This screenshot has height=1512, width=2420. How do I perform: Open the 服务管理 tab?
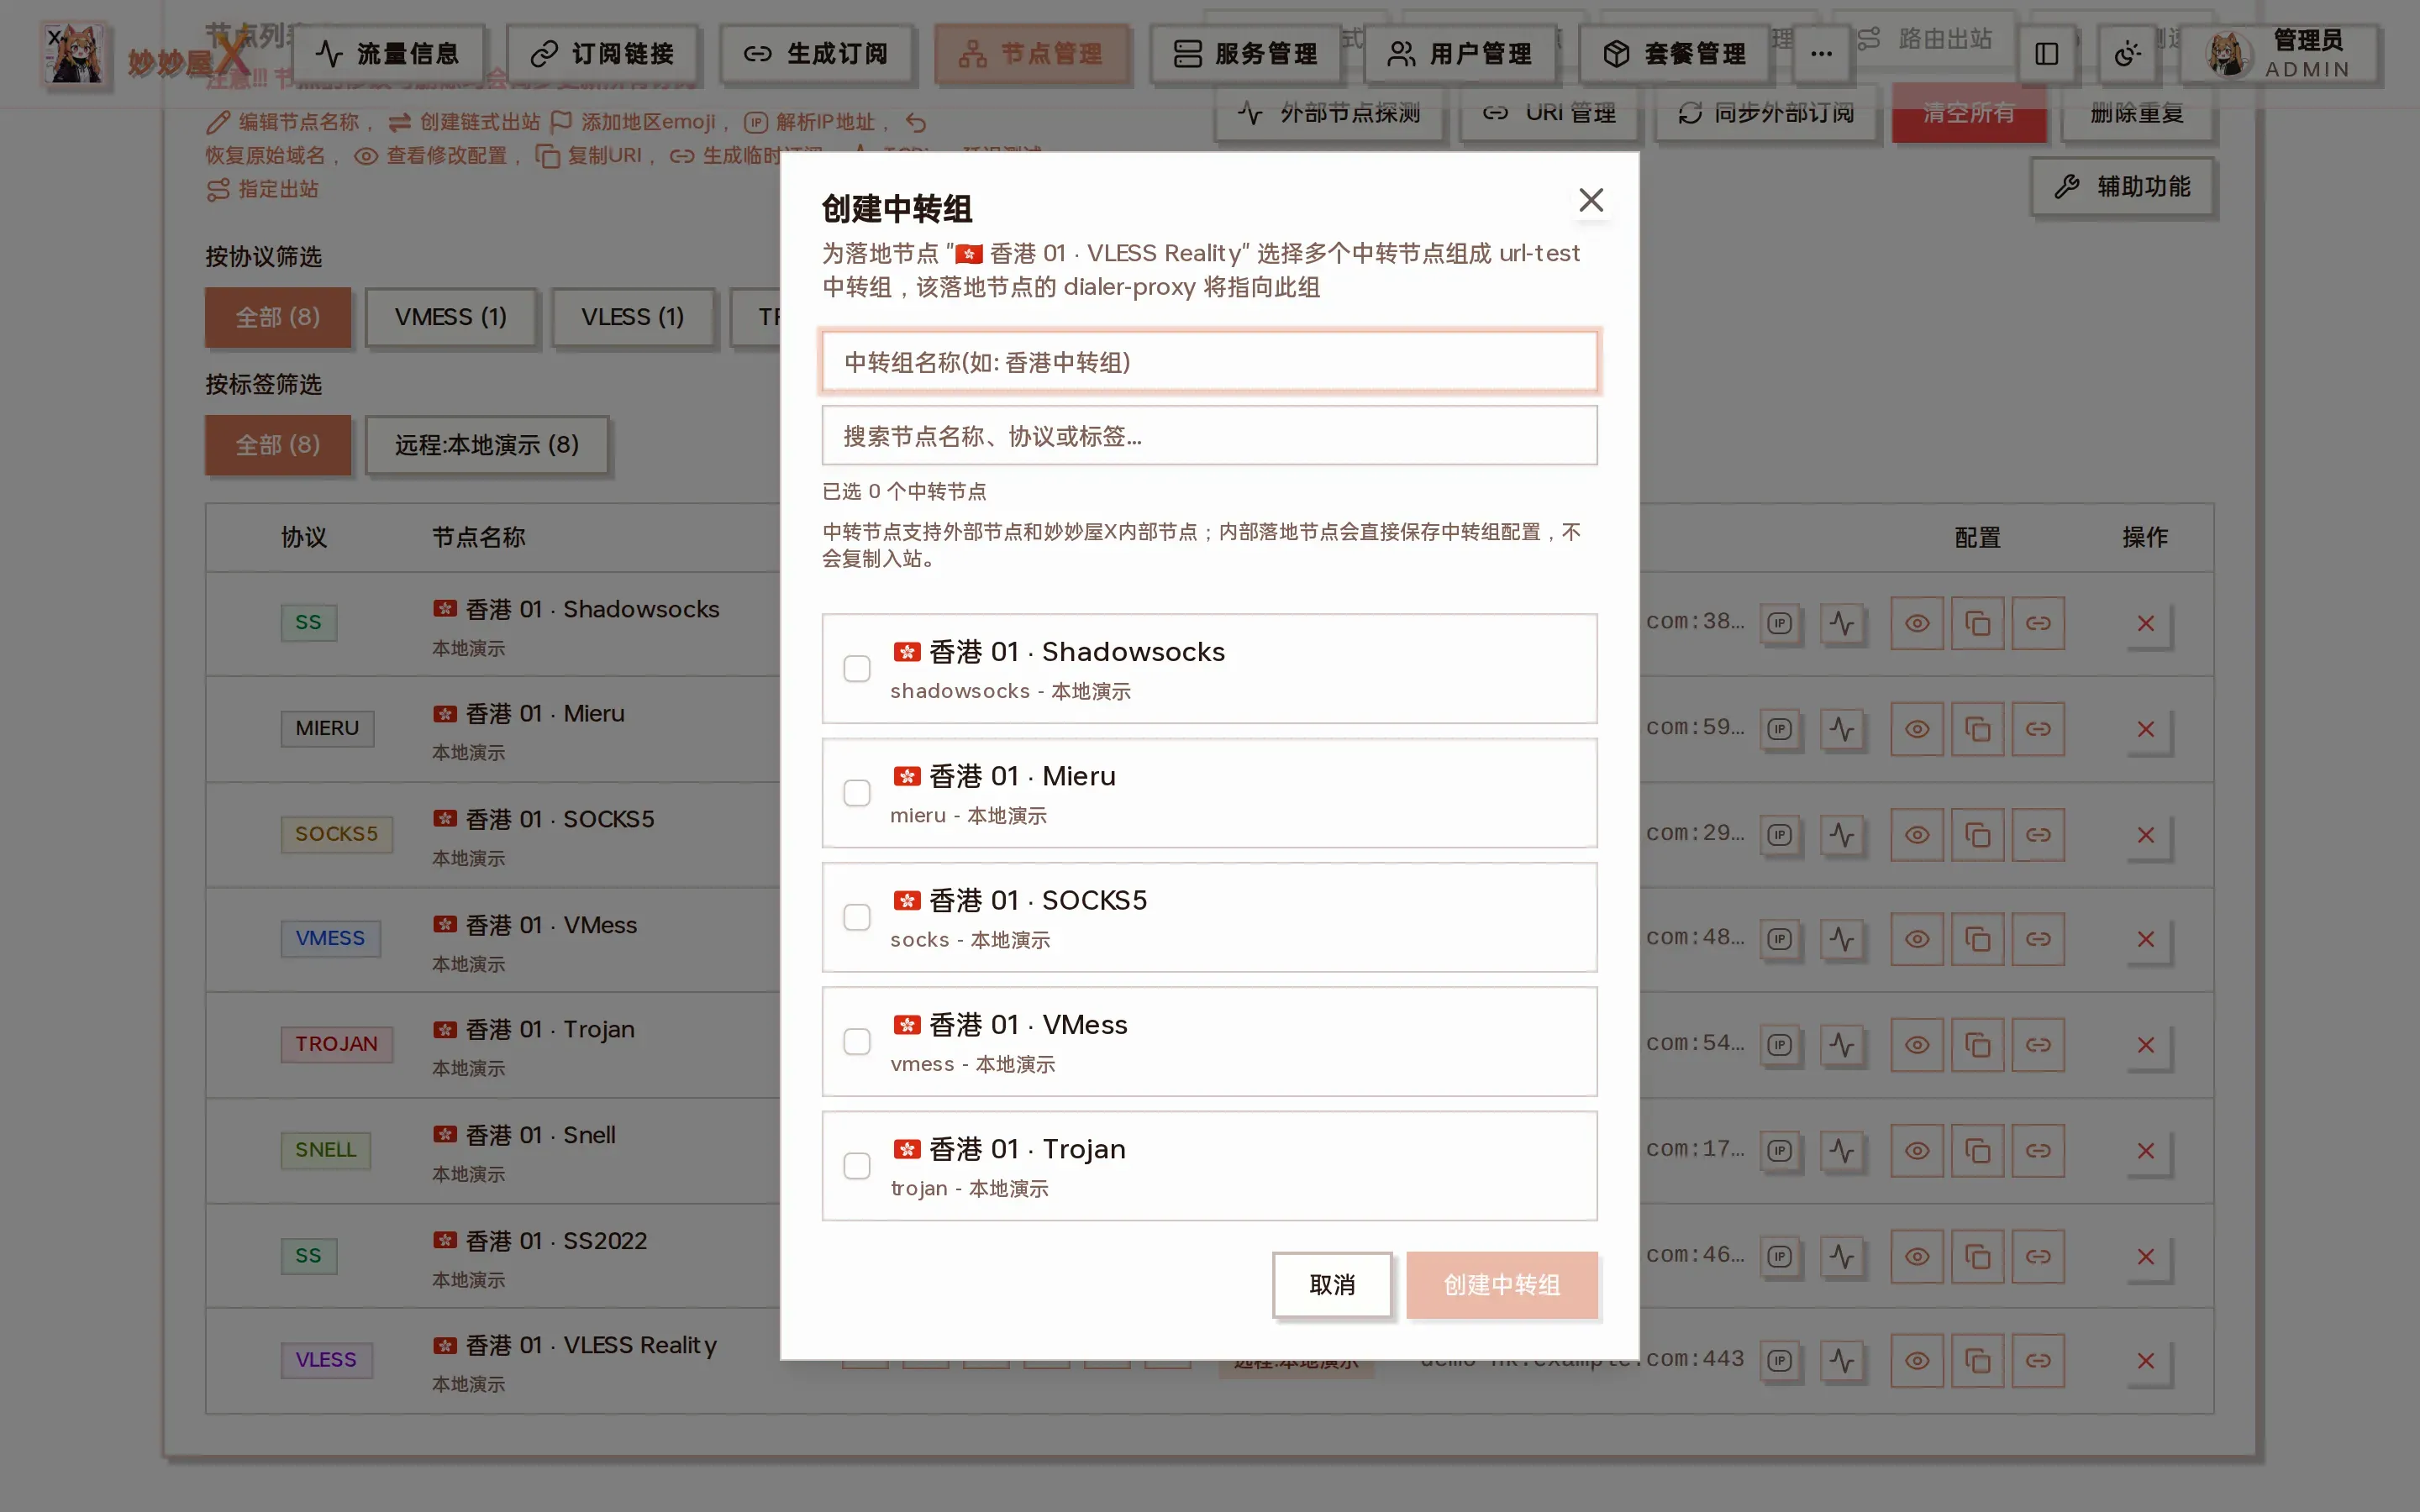pos(1245,53)
